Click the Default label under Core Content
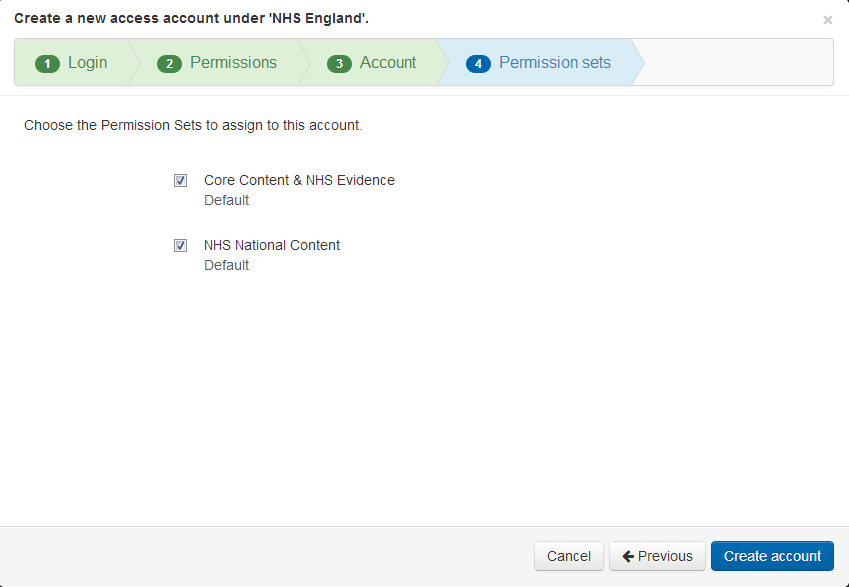Image resolution: width=849 pixels, height=587 pixels. pos(226,200)
